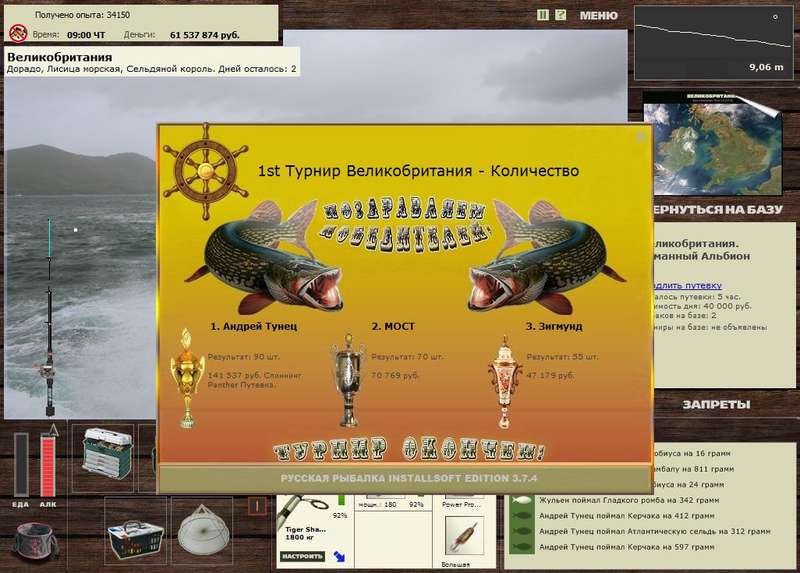
Task: Close the tournament results dialog
Action: (x=641, y=136)
